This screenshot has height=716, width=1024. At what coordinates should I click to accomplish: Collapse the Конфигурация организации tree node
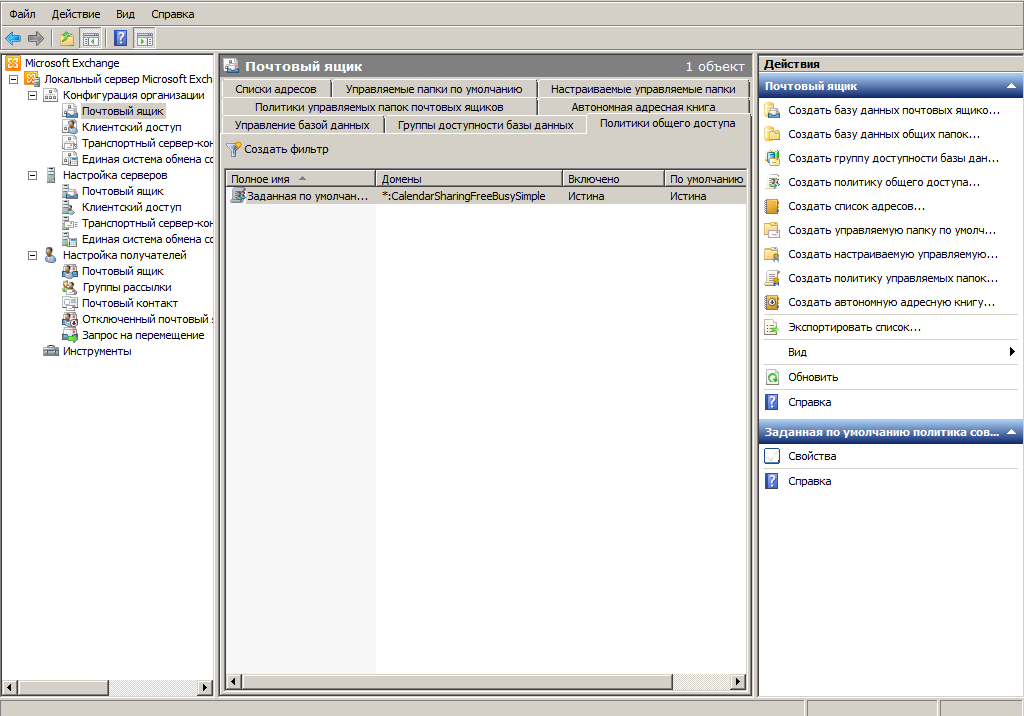point(32,95)
